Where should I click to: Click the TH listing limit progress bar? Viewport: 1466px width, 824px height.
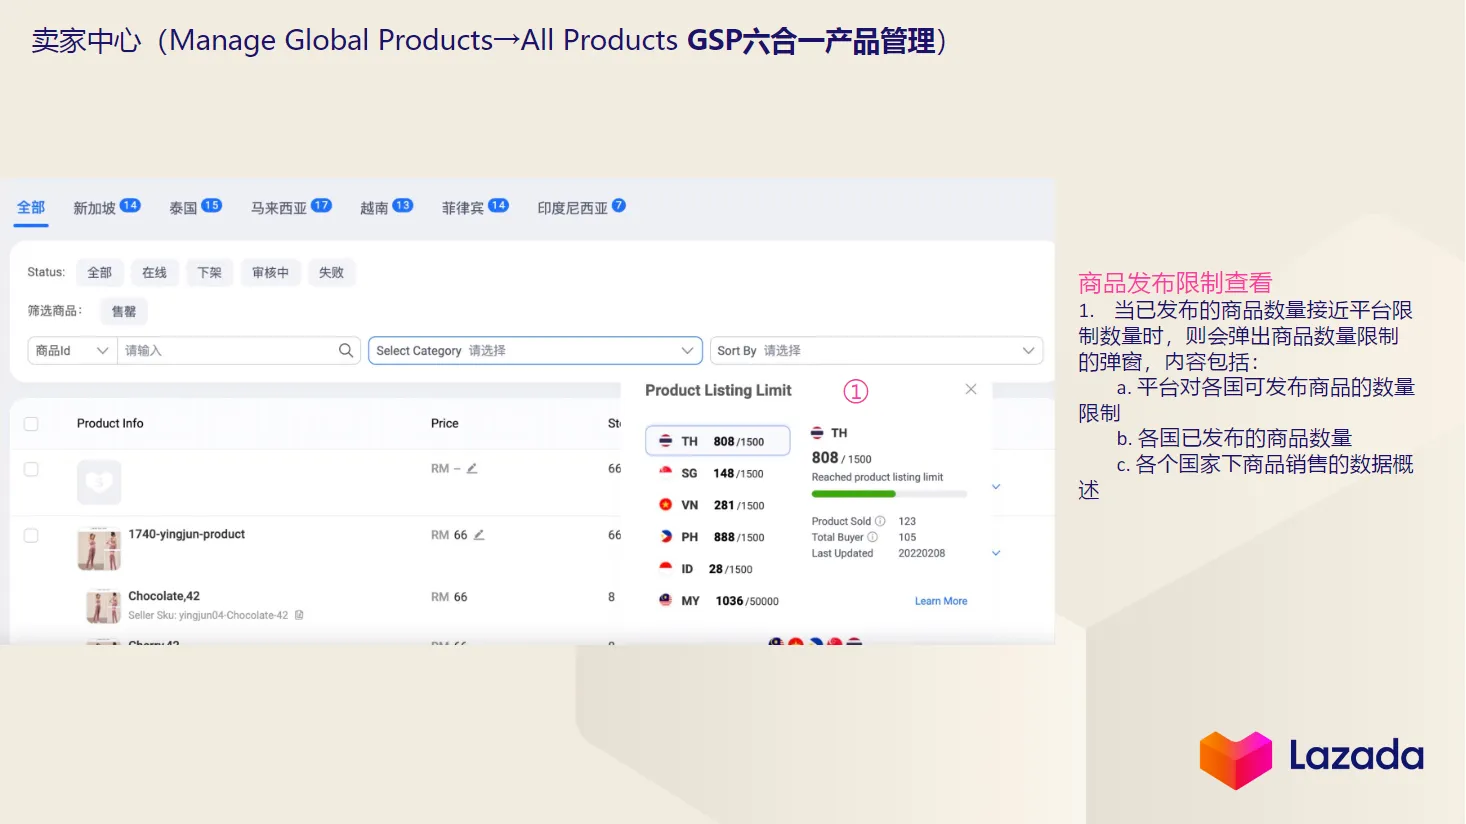[x=888, y=494]
